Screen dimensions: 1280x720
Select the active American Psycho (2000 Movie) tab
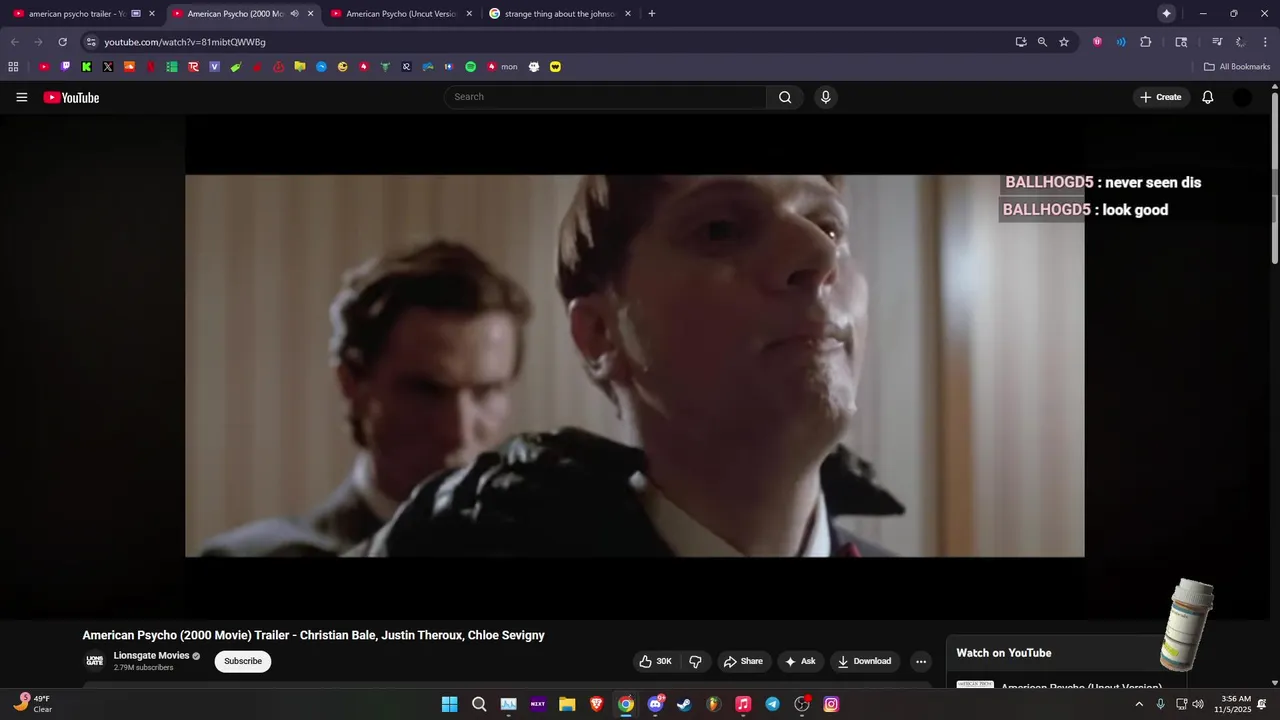(235, 14)
